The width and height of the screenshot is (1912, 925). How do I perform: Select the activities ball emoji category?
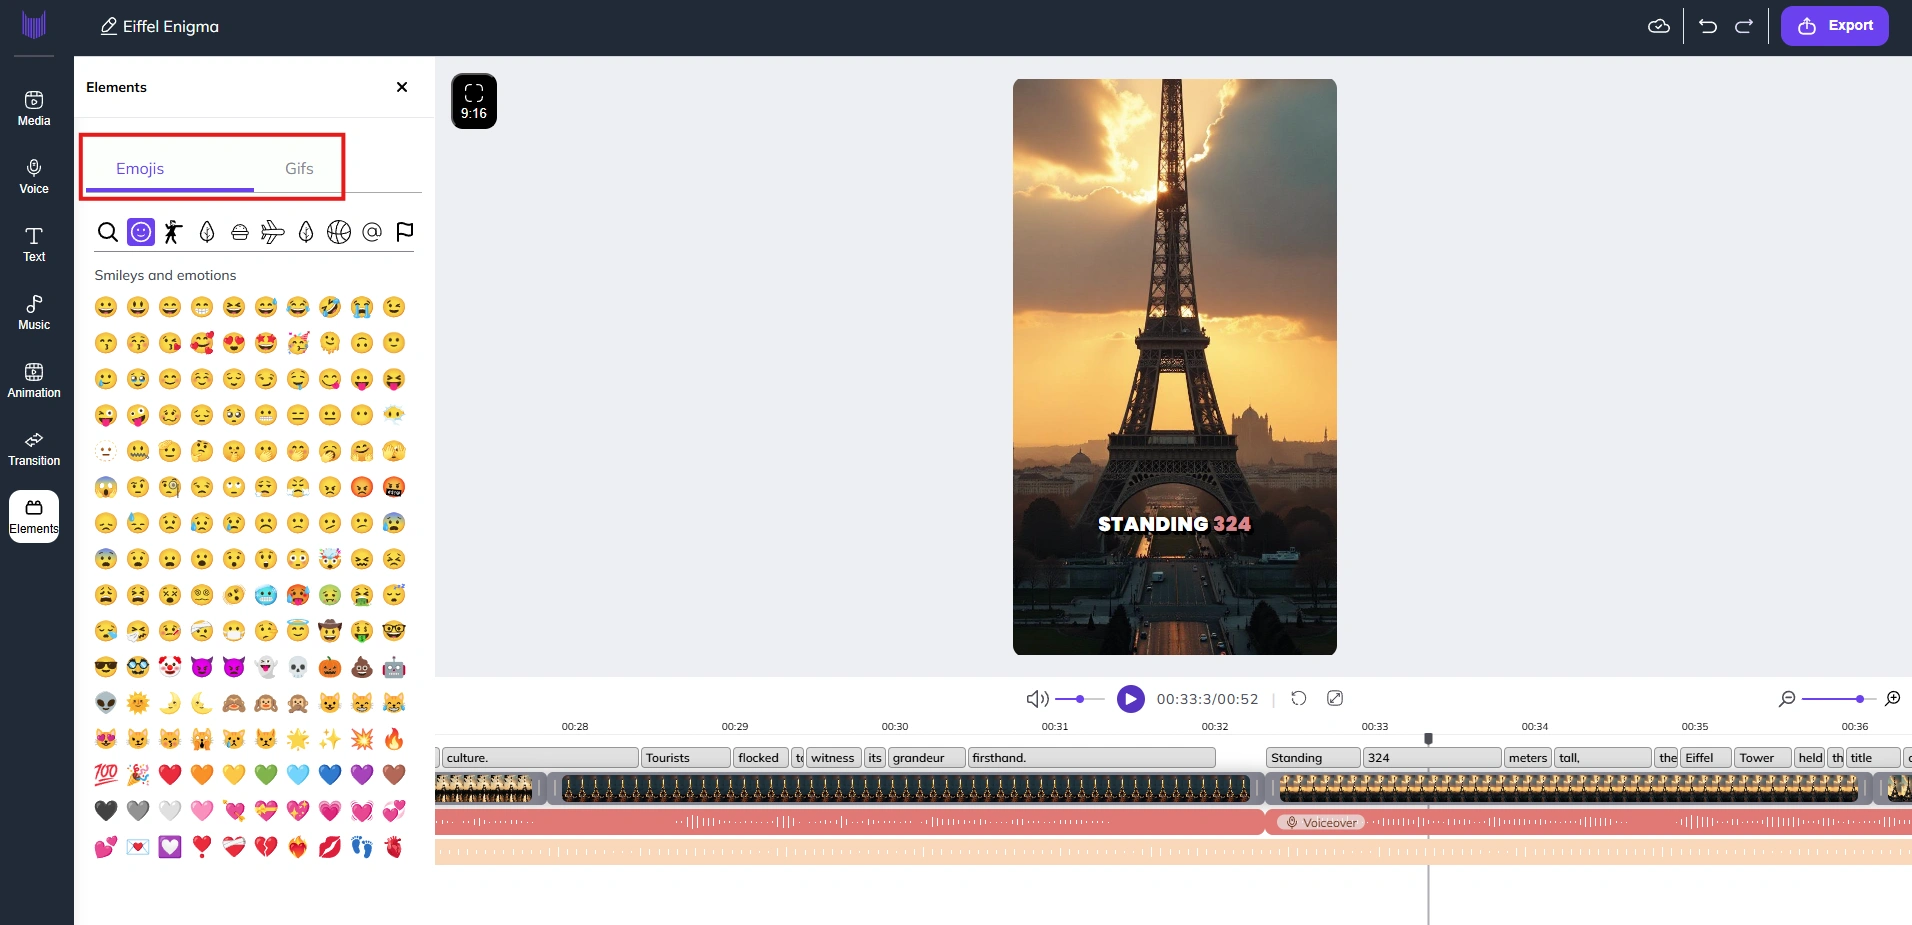pos(339,232)
